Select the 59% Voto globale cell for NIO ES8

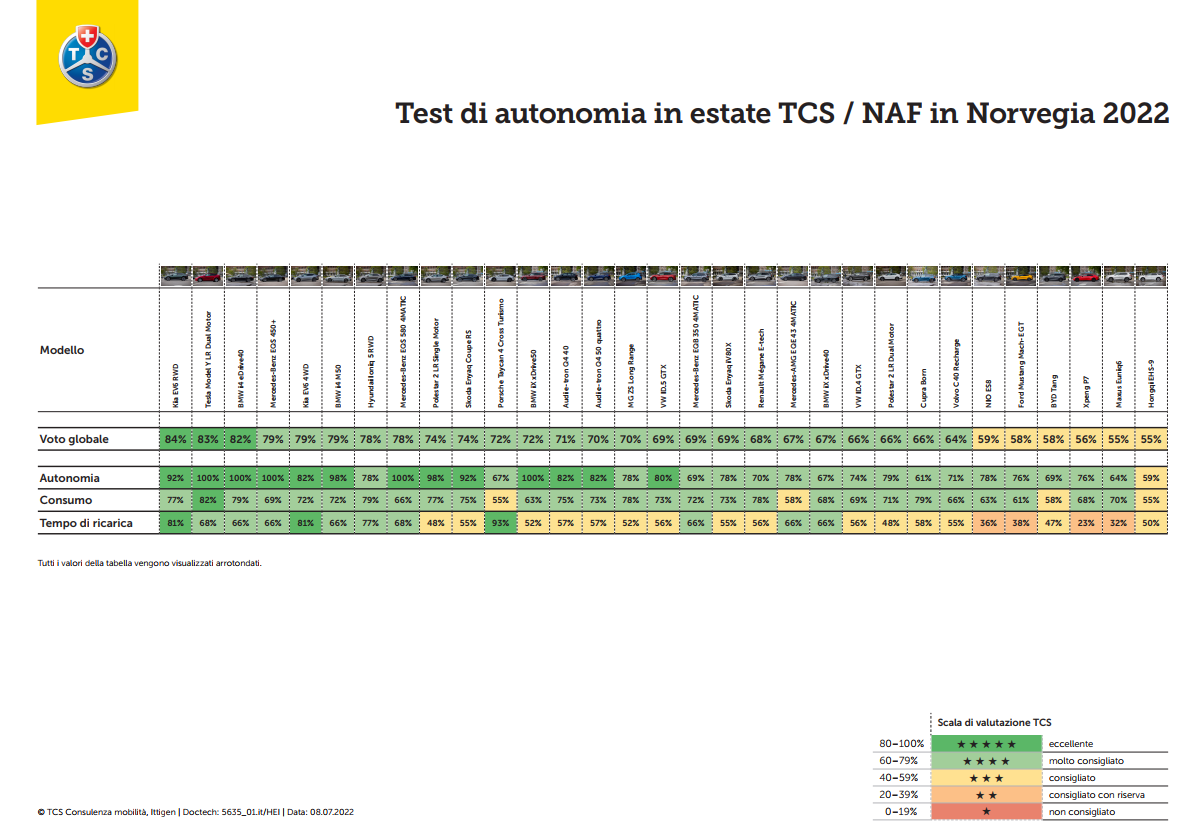coord(988,439)
